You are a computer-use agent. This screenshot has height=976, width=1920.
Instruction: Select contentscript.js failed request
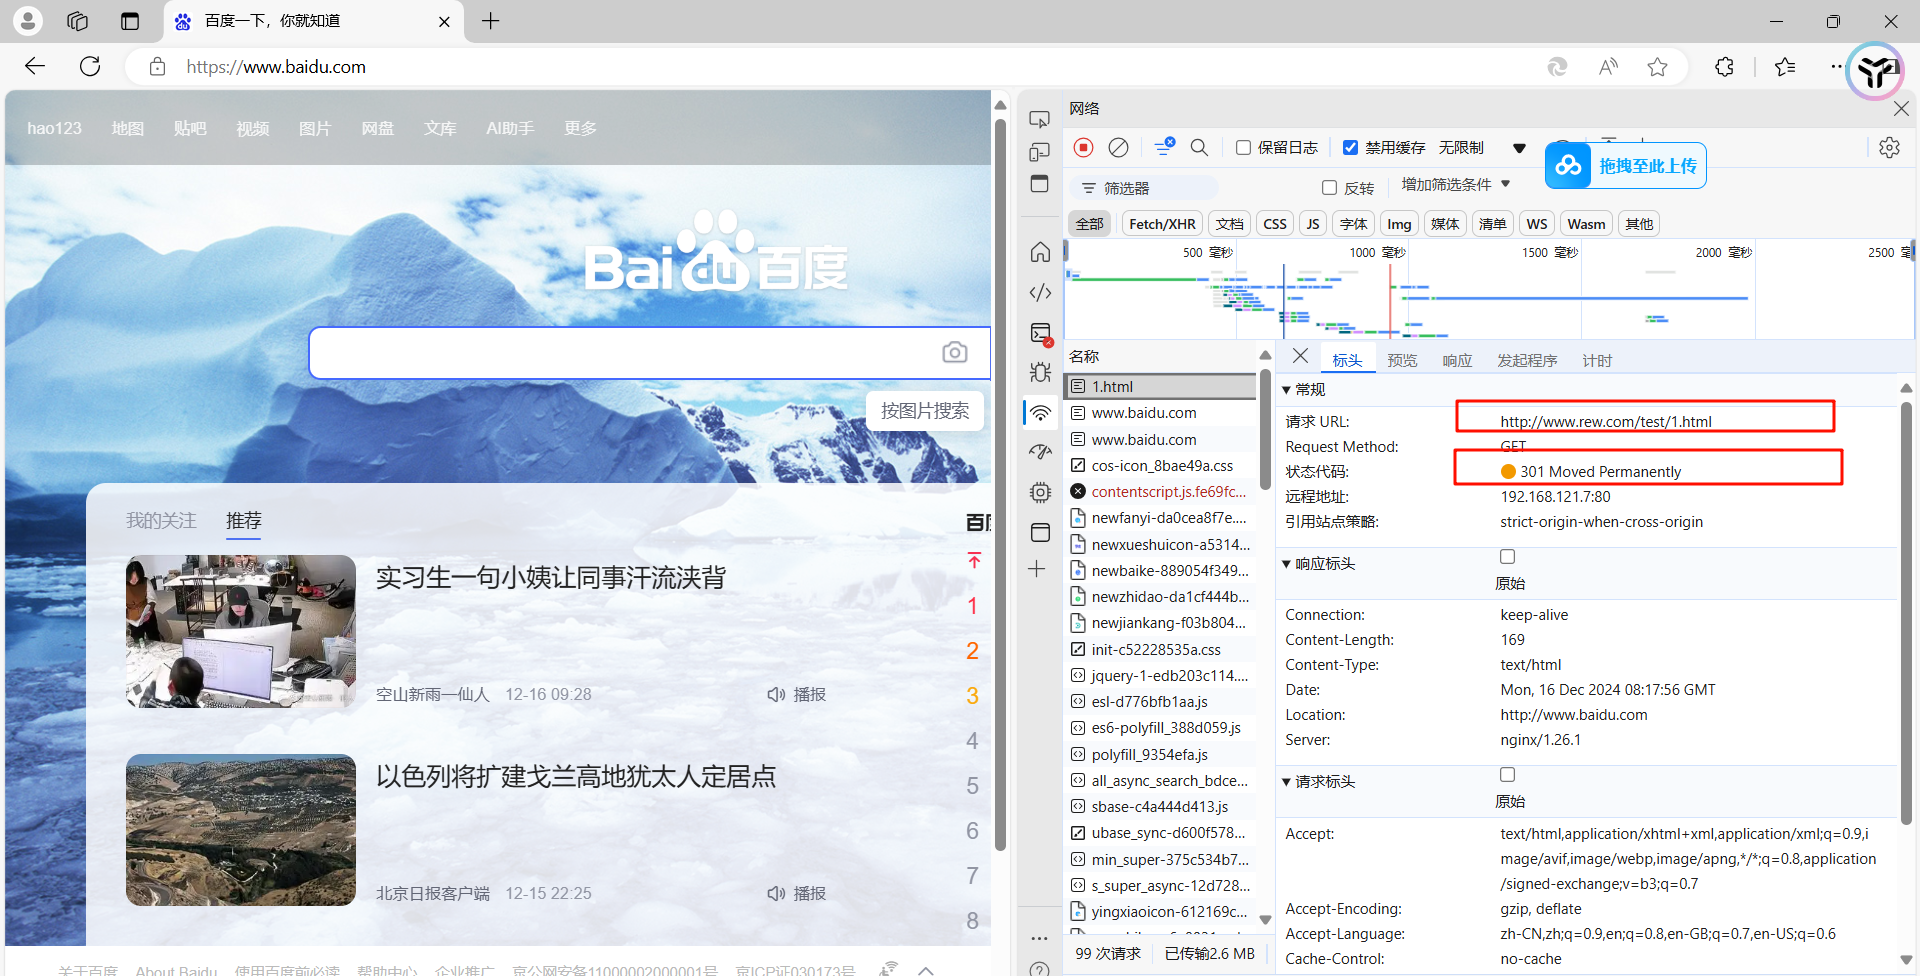click(1160, 492)
